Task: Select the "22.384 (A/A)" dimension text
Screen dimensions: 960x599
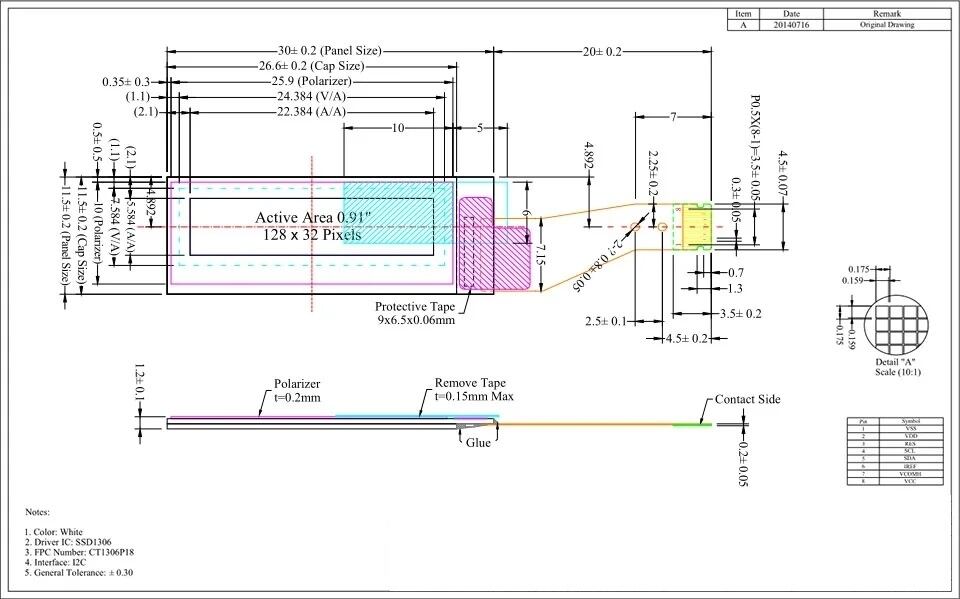Action: pos(312,112)
